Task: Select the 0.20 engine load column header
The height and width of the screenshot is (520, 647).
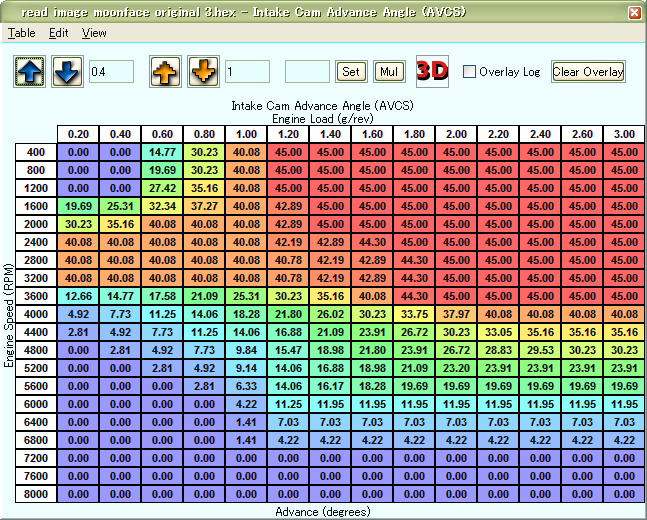Action: (77, 135)
